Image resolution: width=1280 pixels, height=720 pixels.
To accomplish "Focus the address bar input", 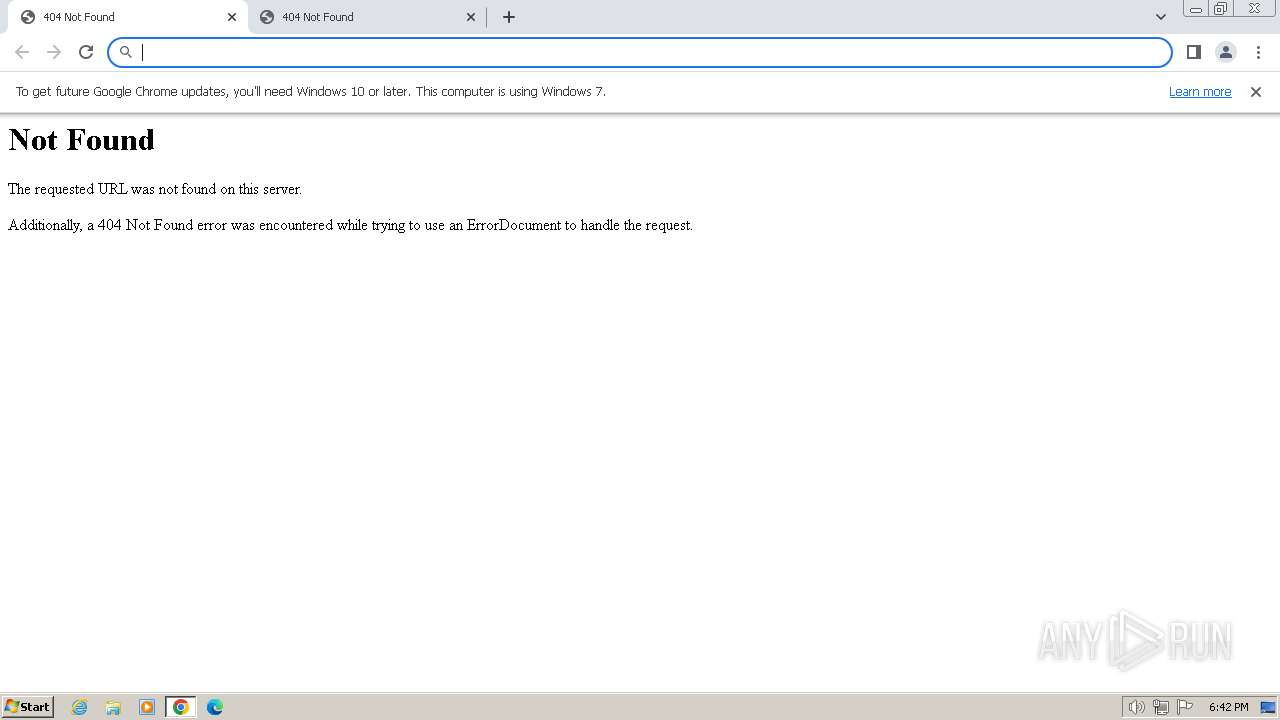I will click(x=640, y=52).
